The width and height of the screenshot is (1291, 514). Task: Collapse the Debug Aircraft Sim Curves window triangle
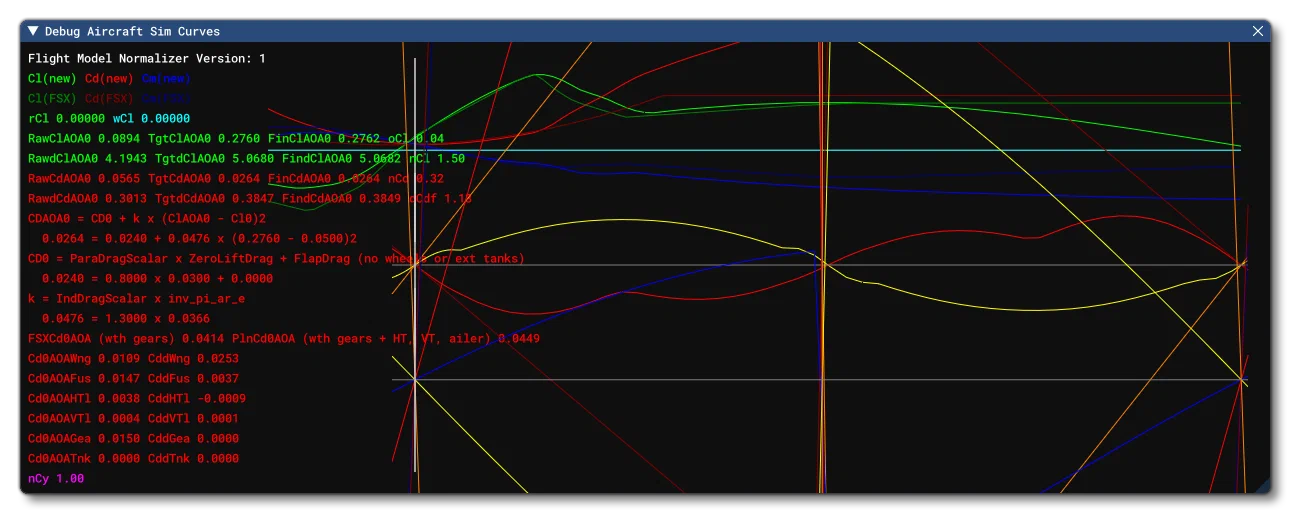[x=34, y=32]
